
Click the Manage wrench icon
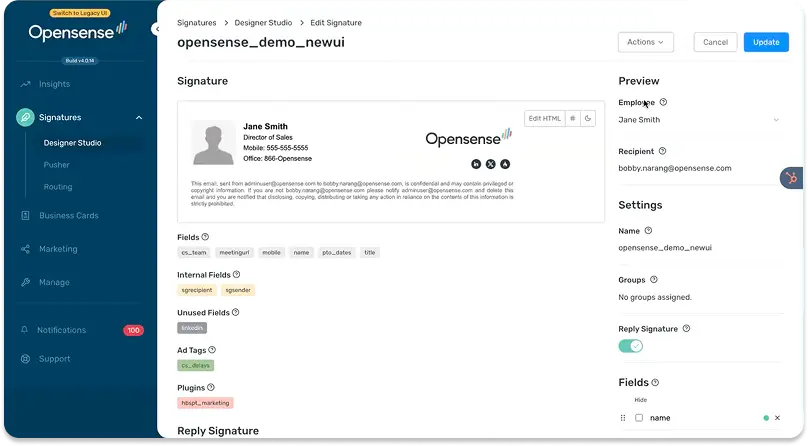pyautogui.click(x=25, y=282)
